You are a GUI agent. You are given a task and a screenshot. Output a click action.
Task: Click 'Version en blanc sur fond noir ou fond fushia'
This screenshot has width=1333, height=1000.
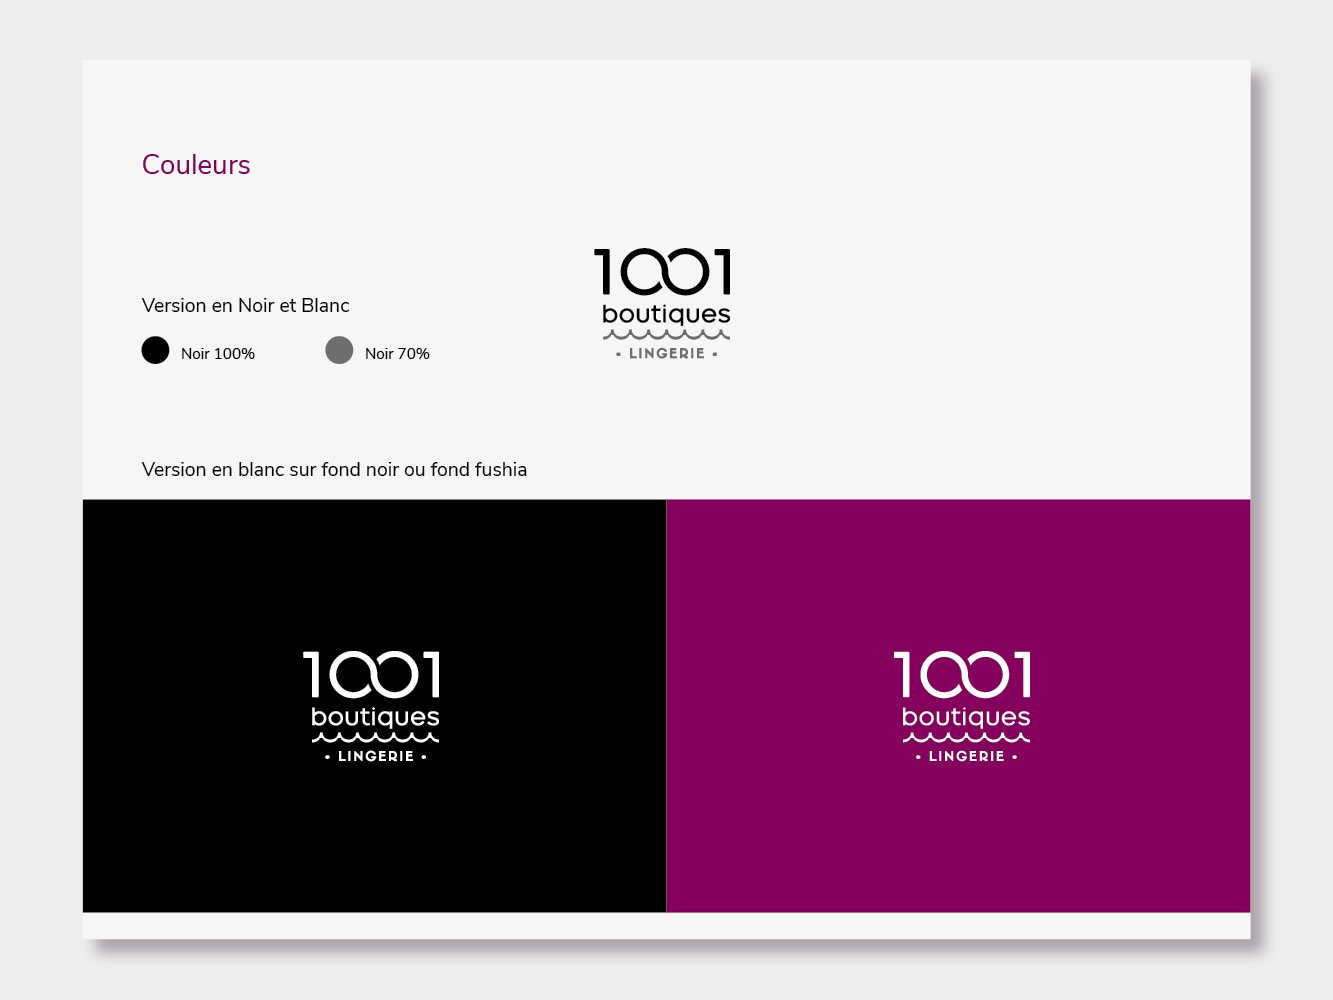[334, 470]
